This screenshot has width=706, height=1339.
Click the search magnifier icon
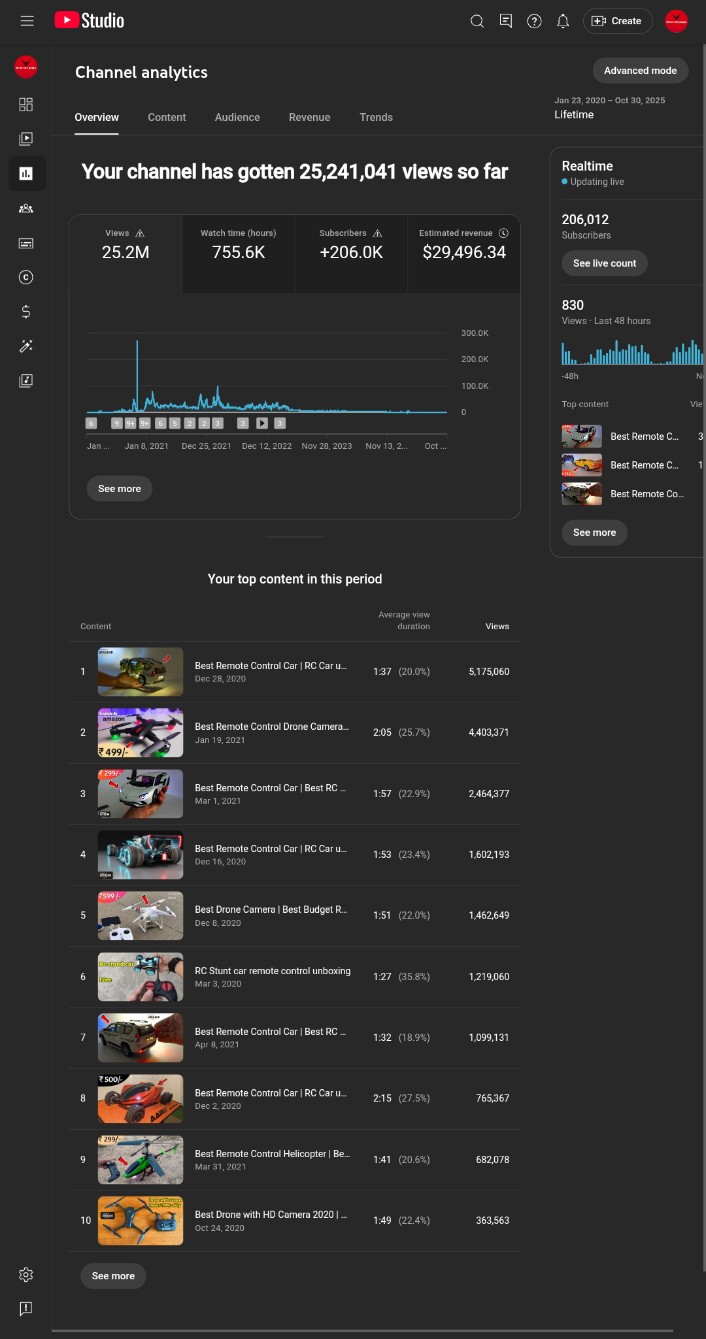coord(477,21)
